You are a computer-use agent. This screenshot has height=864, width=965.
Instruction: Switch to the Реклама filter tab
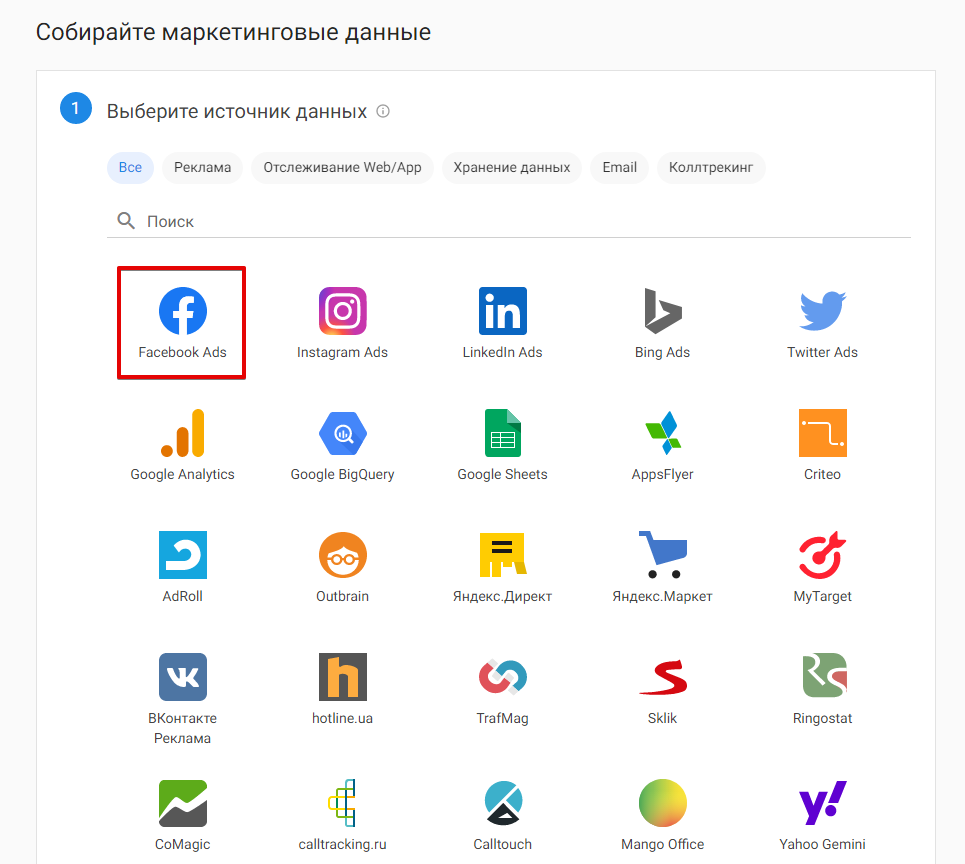coord(202,167)
